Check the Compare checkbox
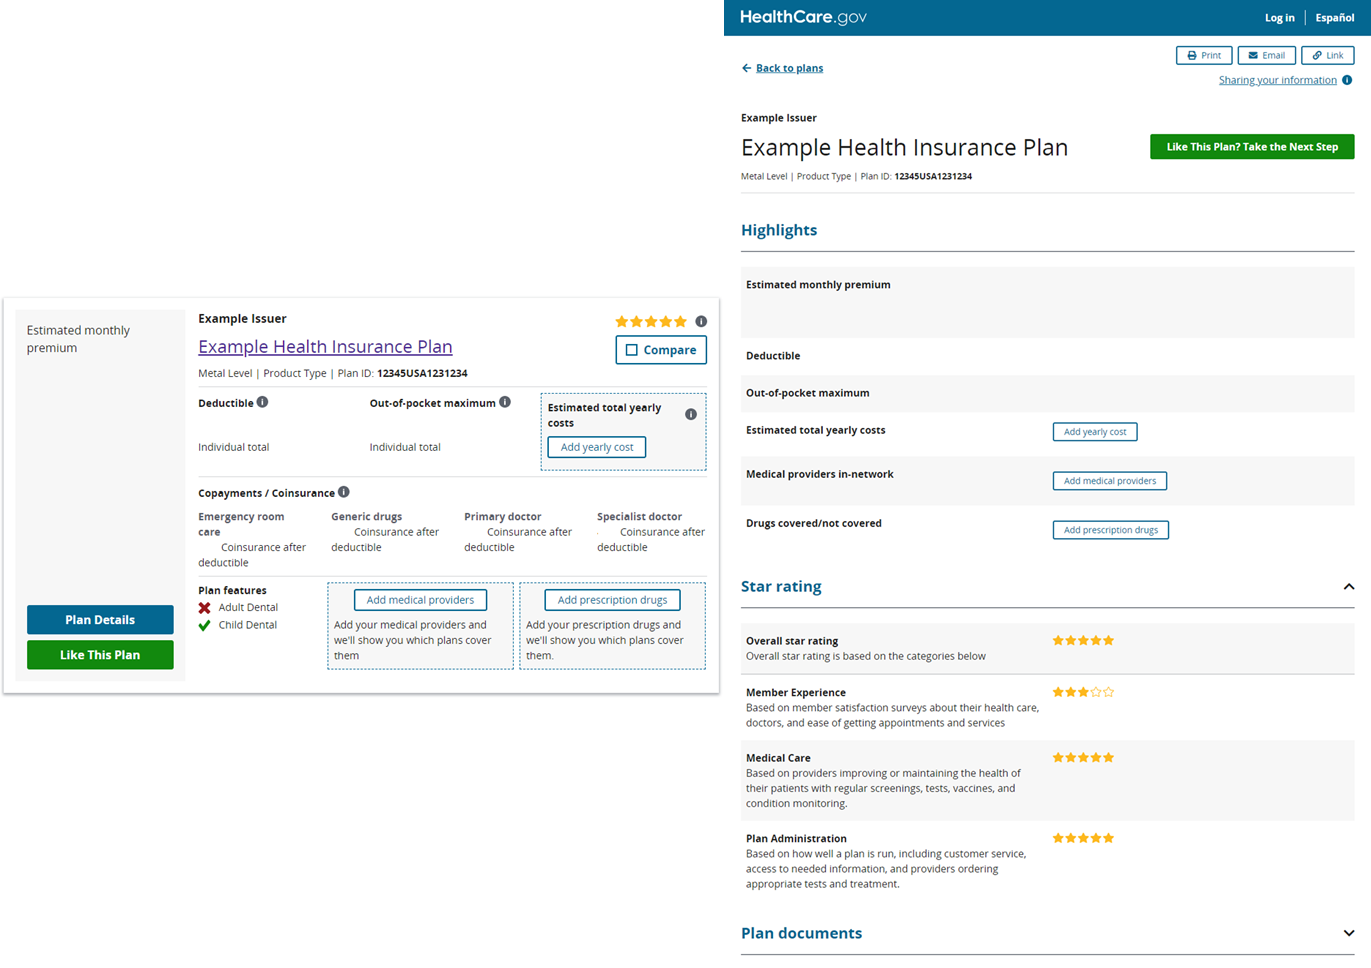The image size is (1371, 968). (632, 350)
